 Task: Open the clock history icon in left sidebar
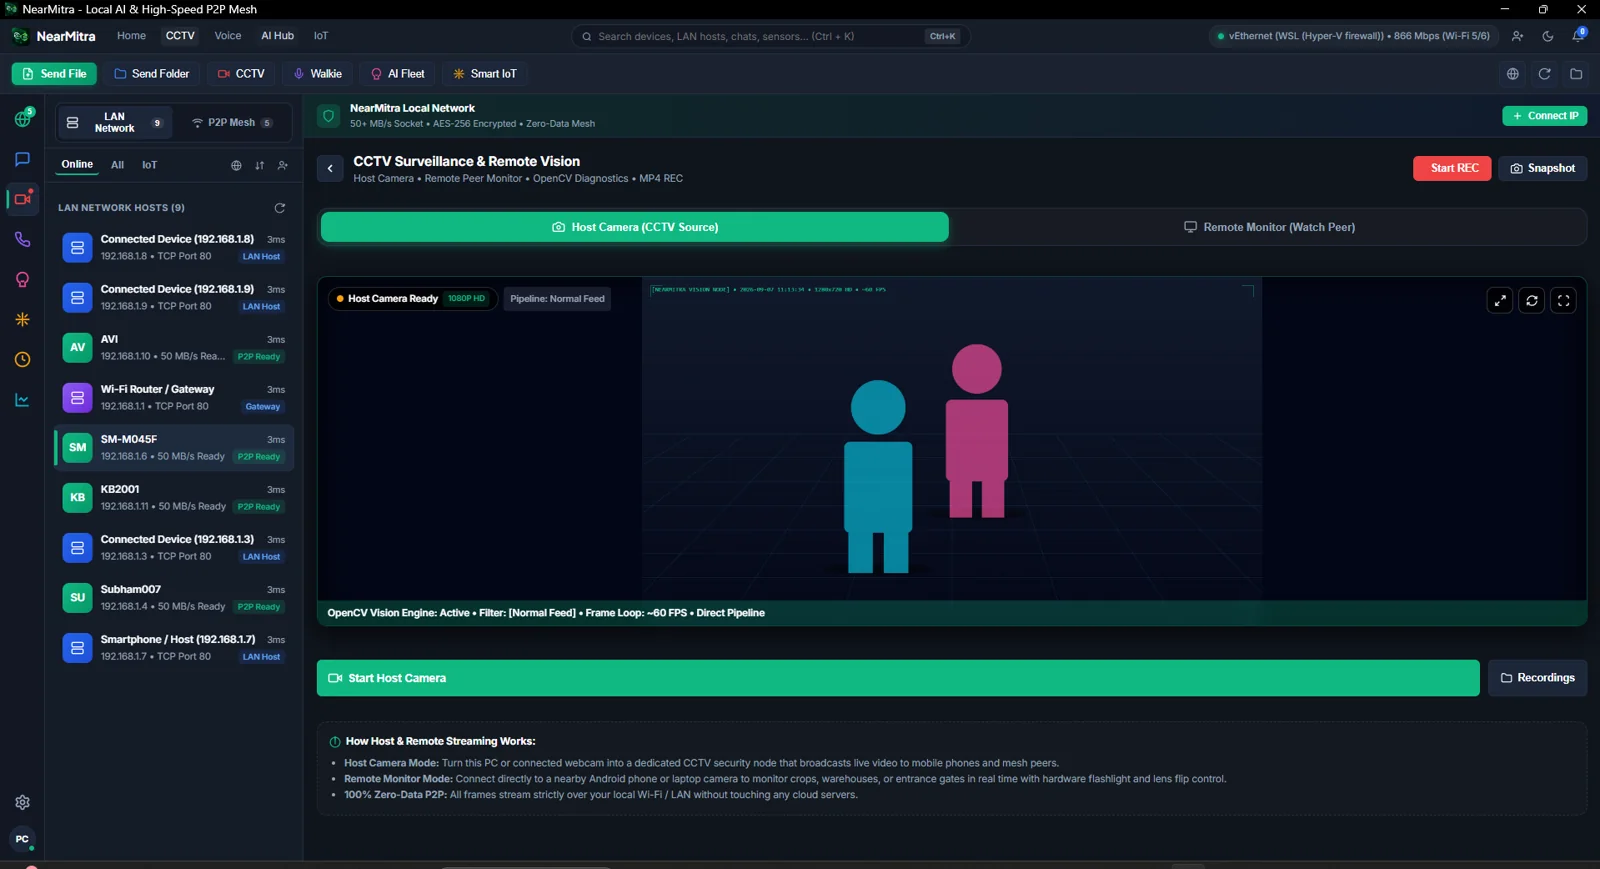pyautogui.click(x=22, y=360)
